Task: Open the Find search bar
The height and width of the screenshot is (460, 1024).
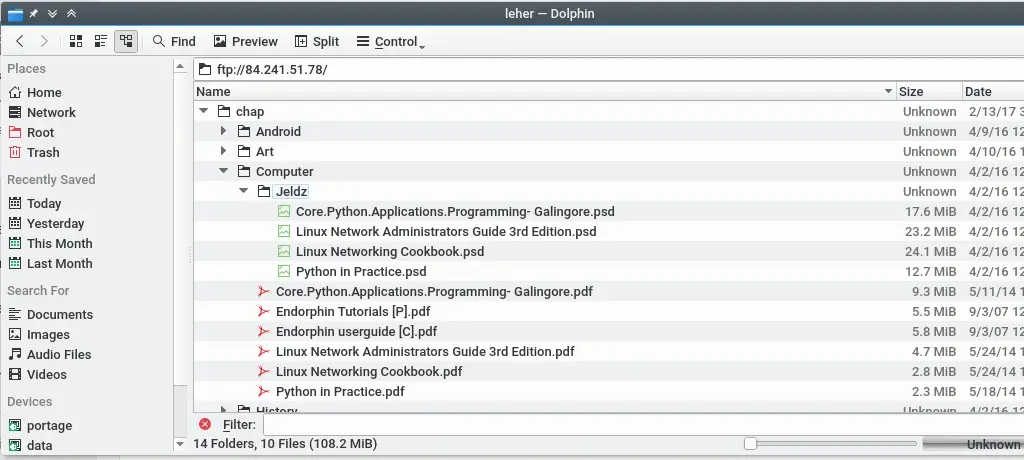Action: pos(174,41)
